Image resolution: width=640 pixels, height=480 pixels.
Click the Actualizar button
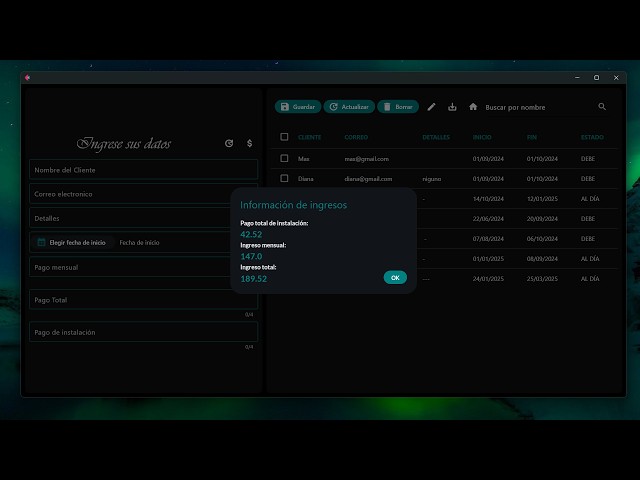[349, 107]
